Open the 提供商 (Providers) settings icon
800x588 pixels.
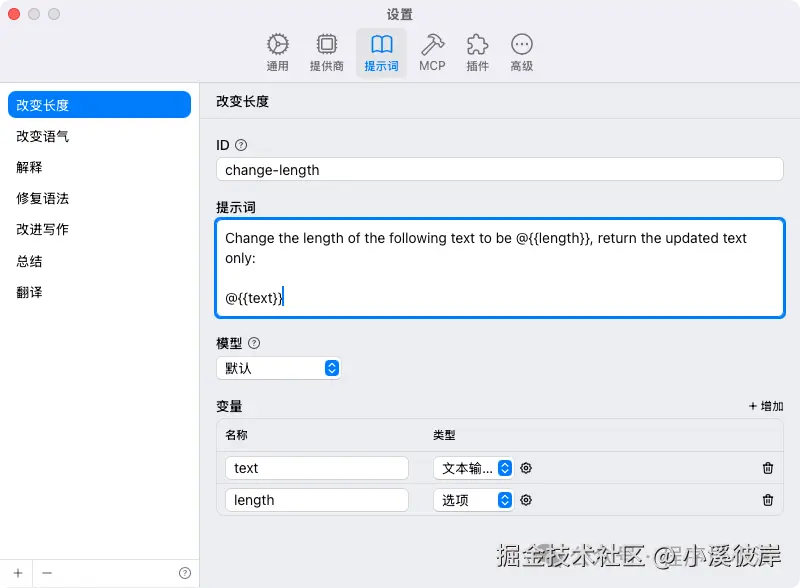327,45
